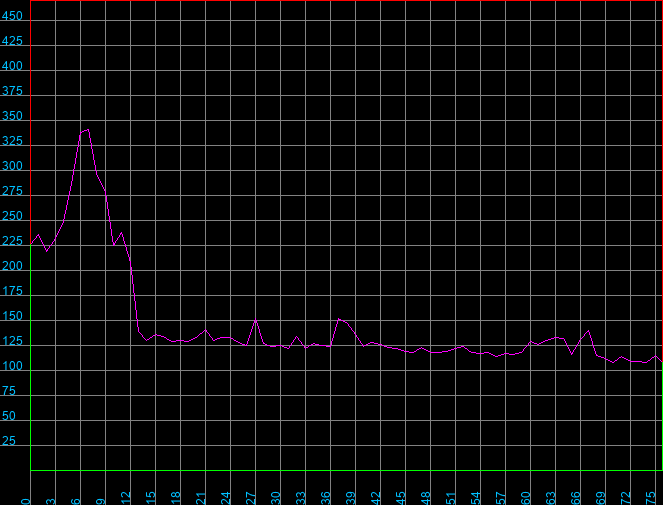Click the y-axis label 250
Viewport: 663px width, 505px height.
click(12, 216)
